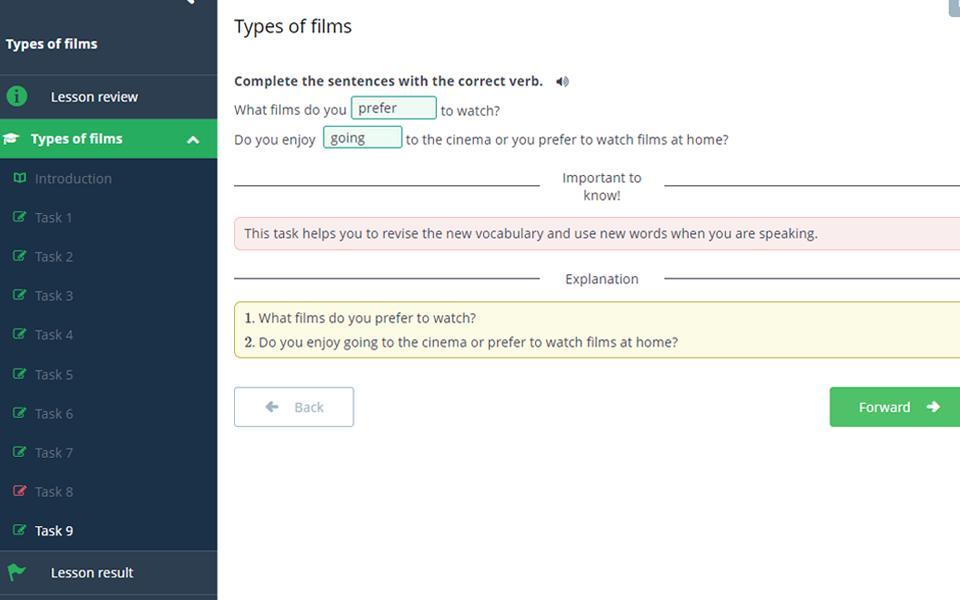Click the Introduction book icon
Viewport: 960px width, 600px height.
19,178
